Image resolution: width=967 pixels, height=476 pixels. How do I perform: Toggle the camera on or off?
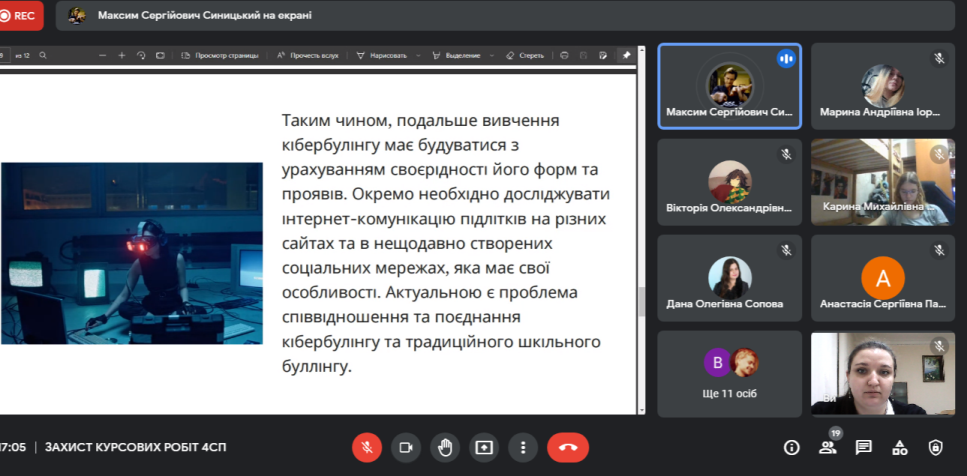click(x=406, y=447)
